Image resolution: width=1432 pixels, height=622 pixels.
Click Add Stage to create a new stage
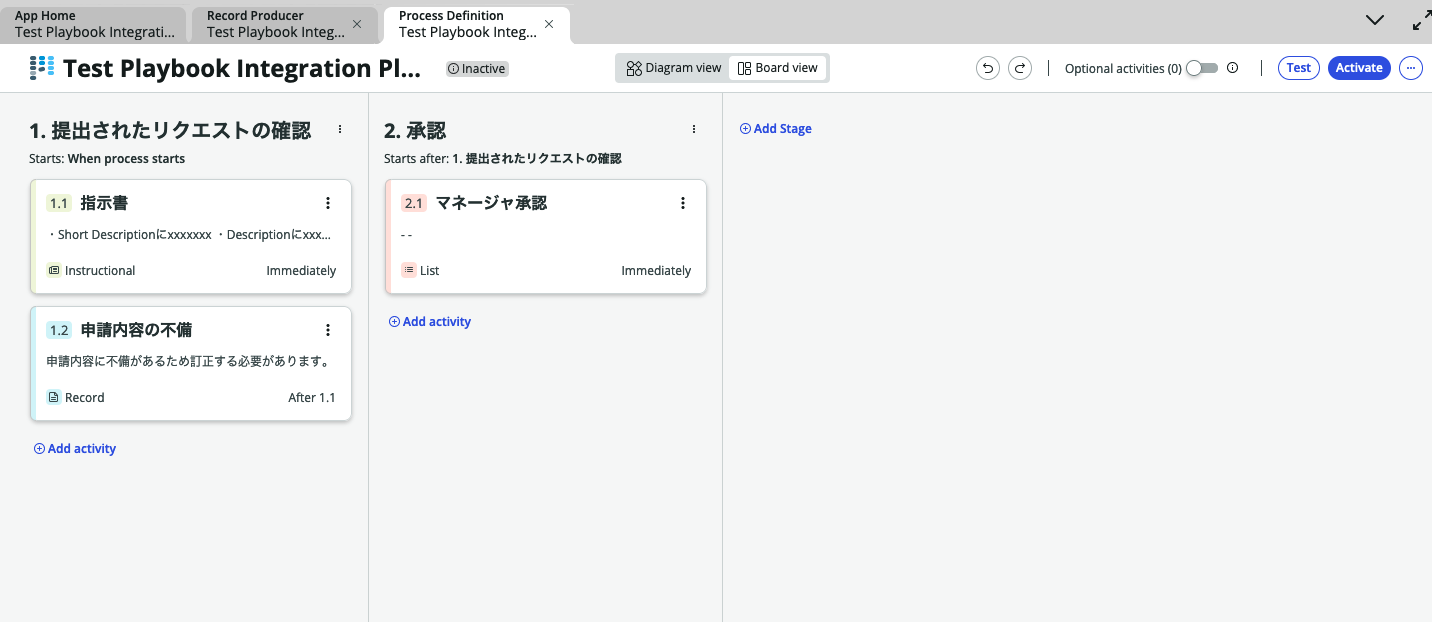[x=775, y=128]
